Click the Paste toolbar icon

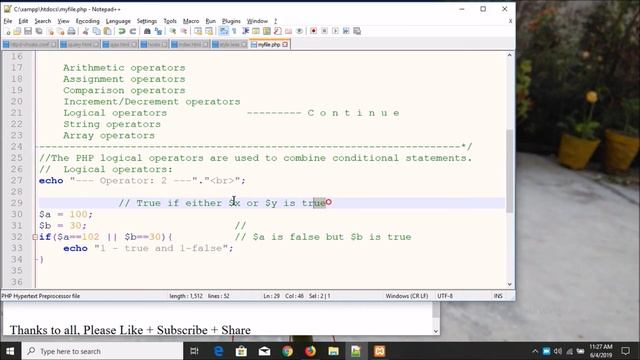click(107, 31)
